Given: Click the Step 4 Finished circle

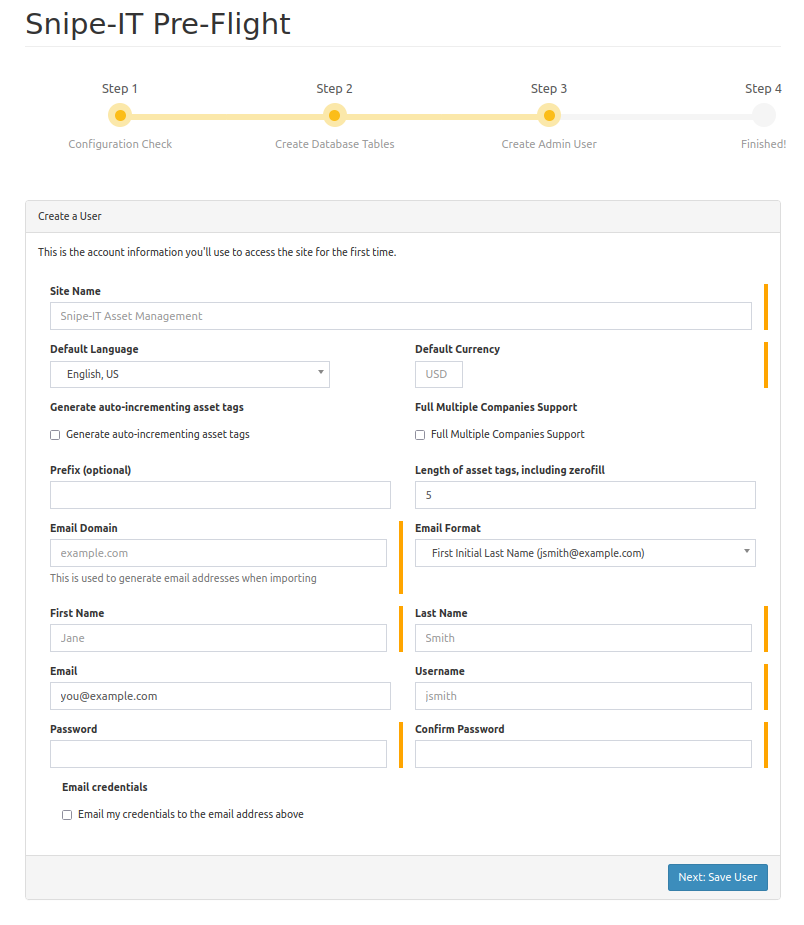Looking at the screenshot, I should [763, 116].
